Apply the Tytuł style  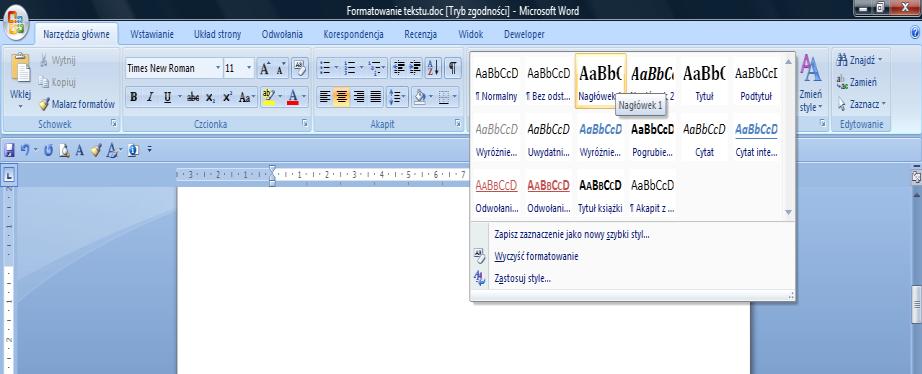[704, 82]
